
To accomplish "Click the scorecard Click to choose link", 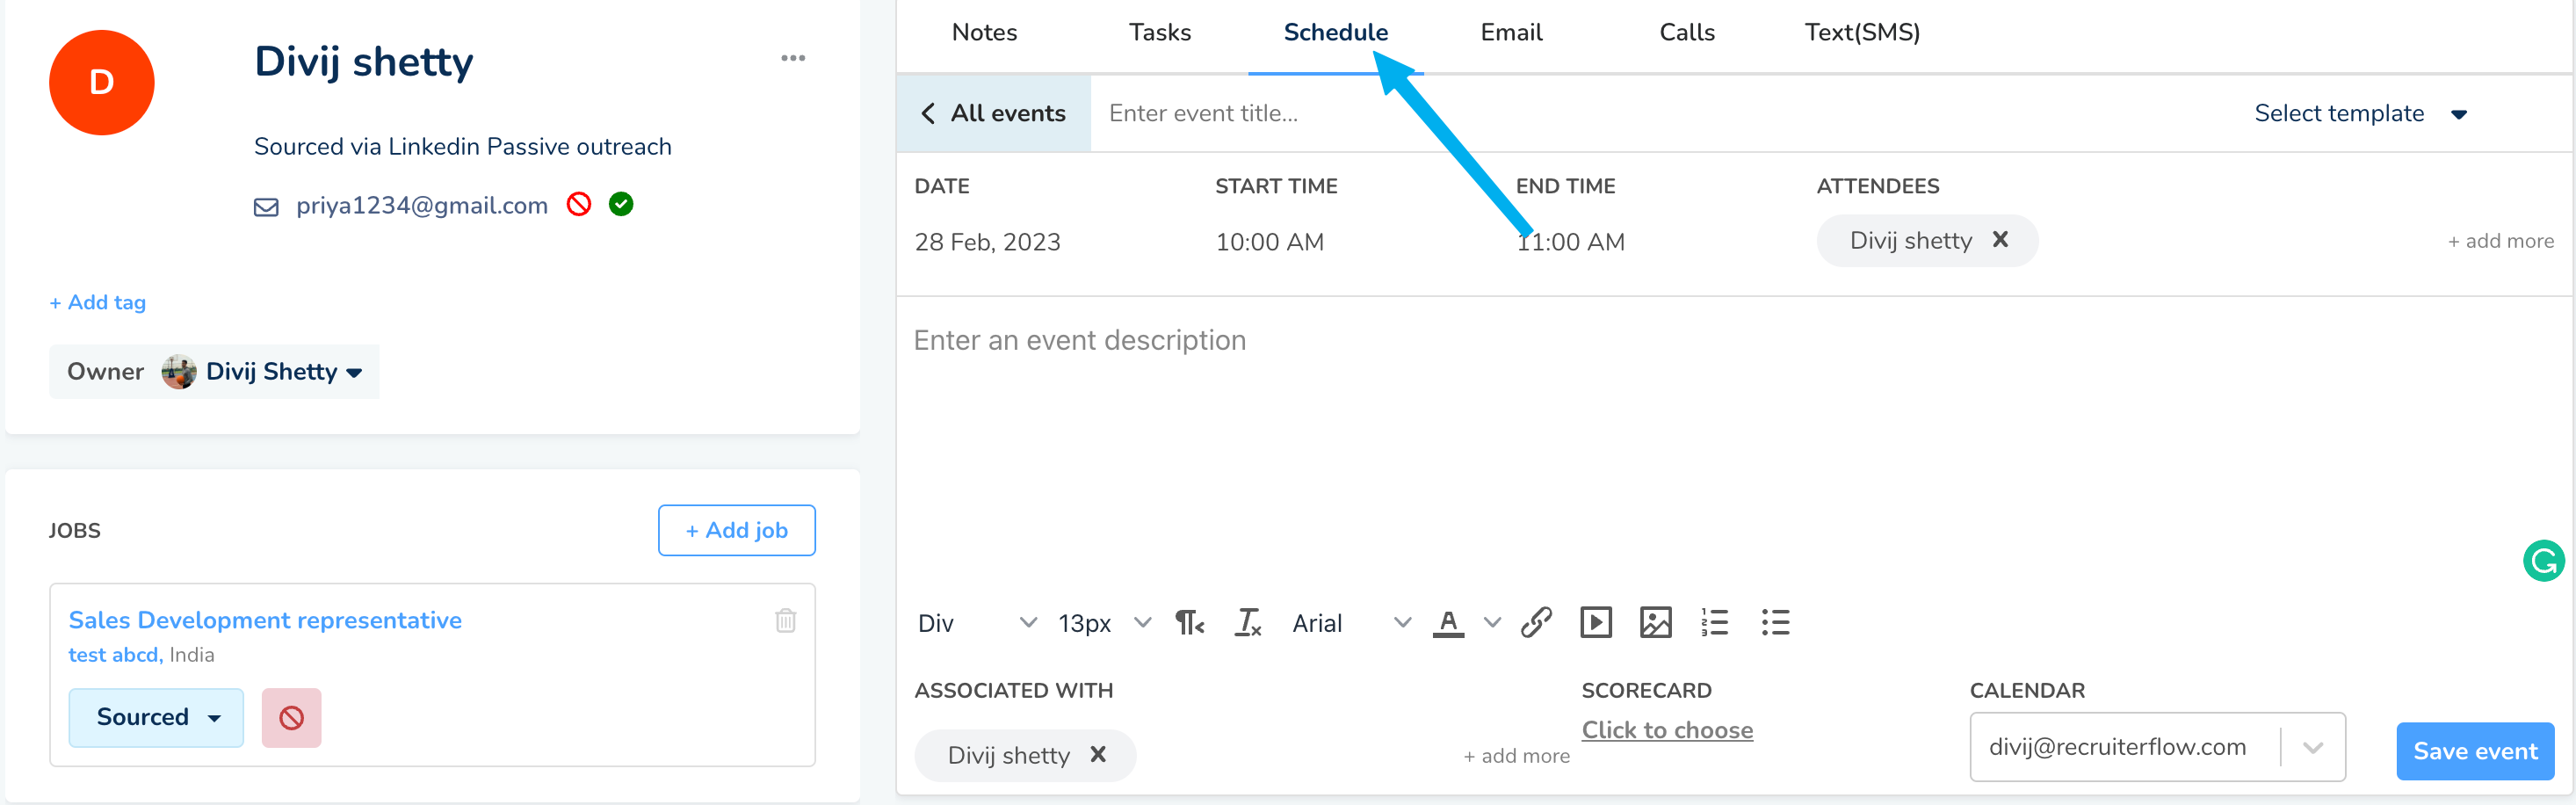I will click(1666, 730).
